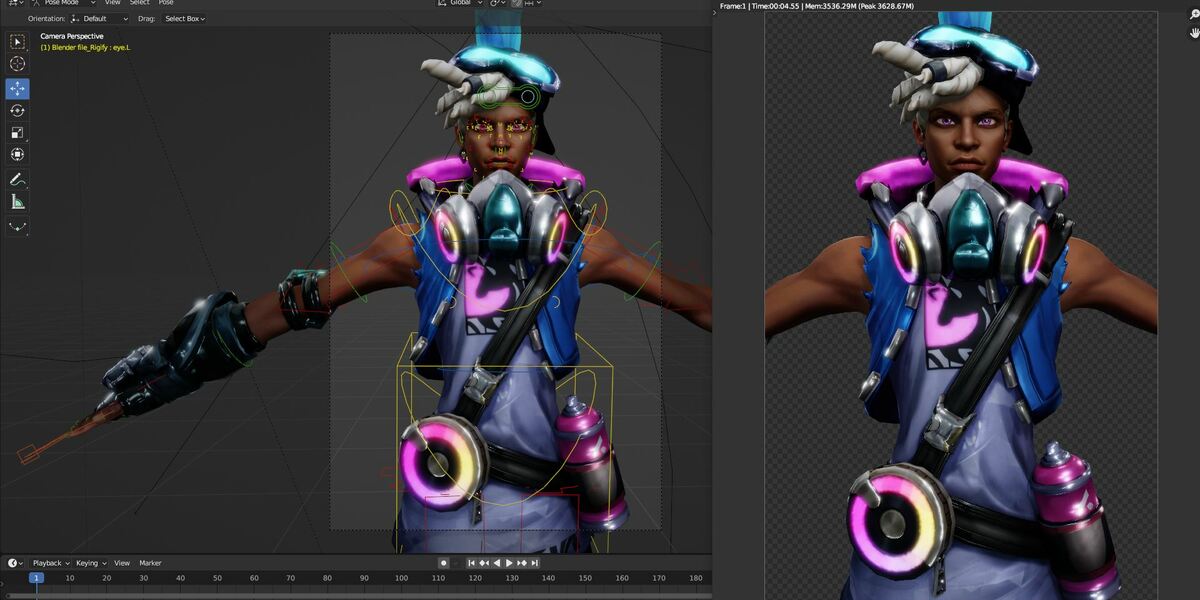Image resolution: width=1200 pixels, height=600 pixels.
Task: Open the 3D viewport editor type menu
Action: tap(14, 3)
